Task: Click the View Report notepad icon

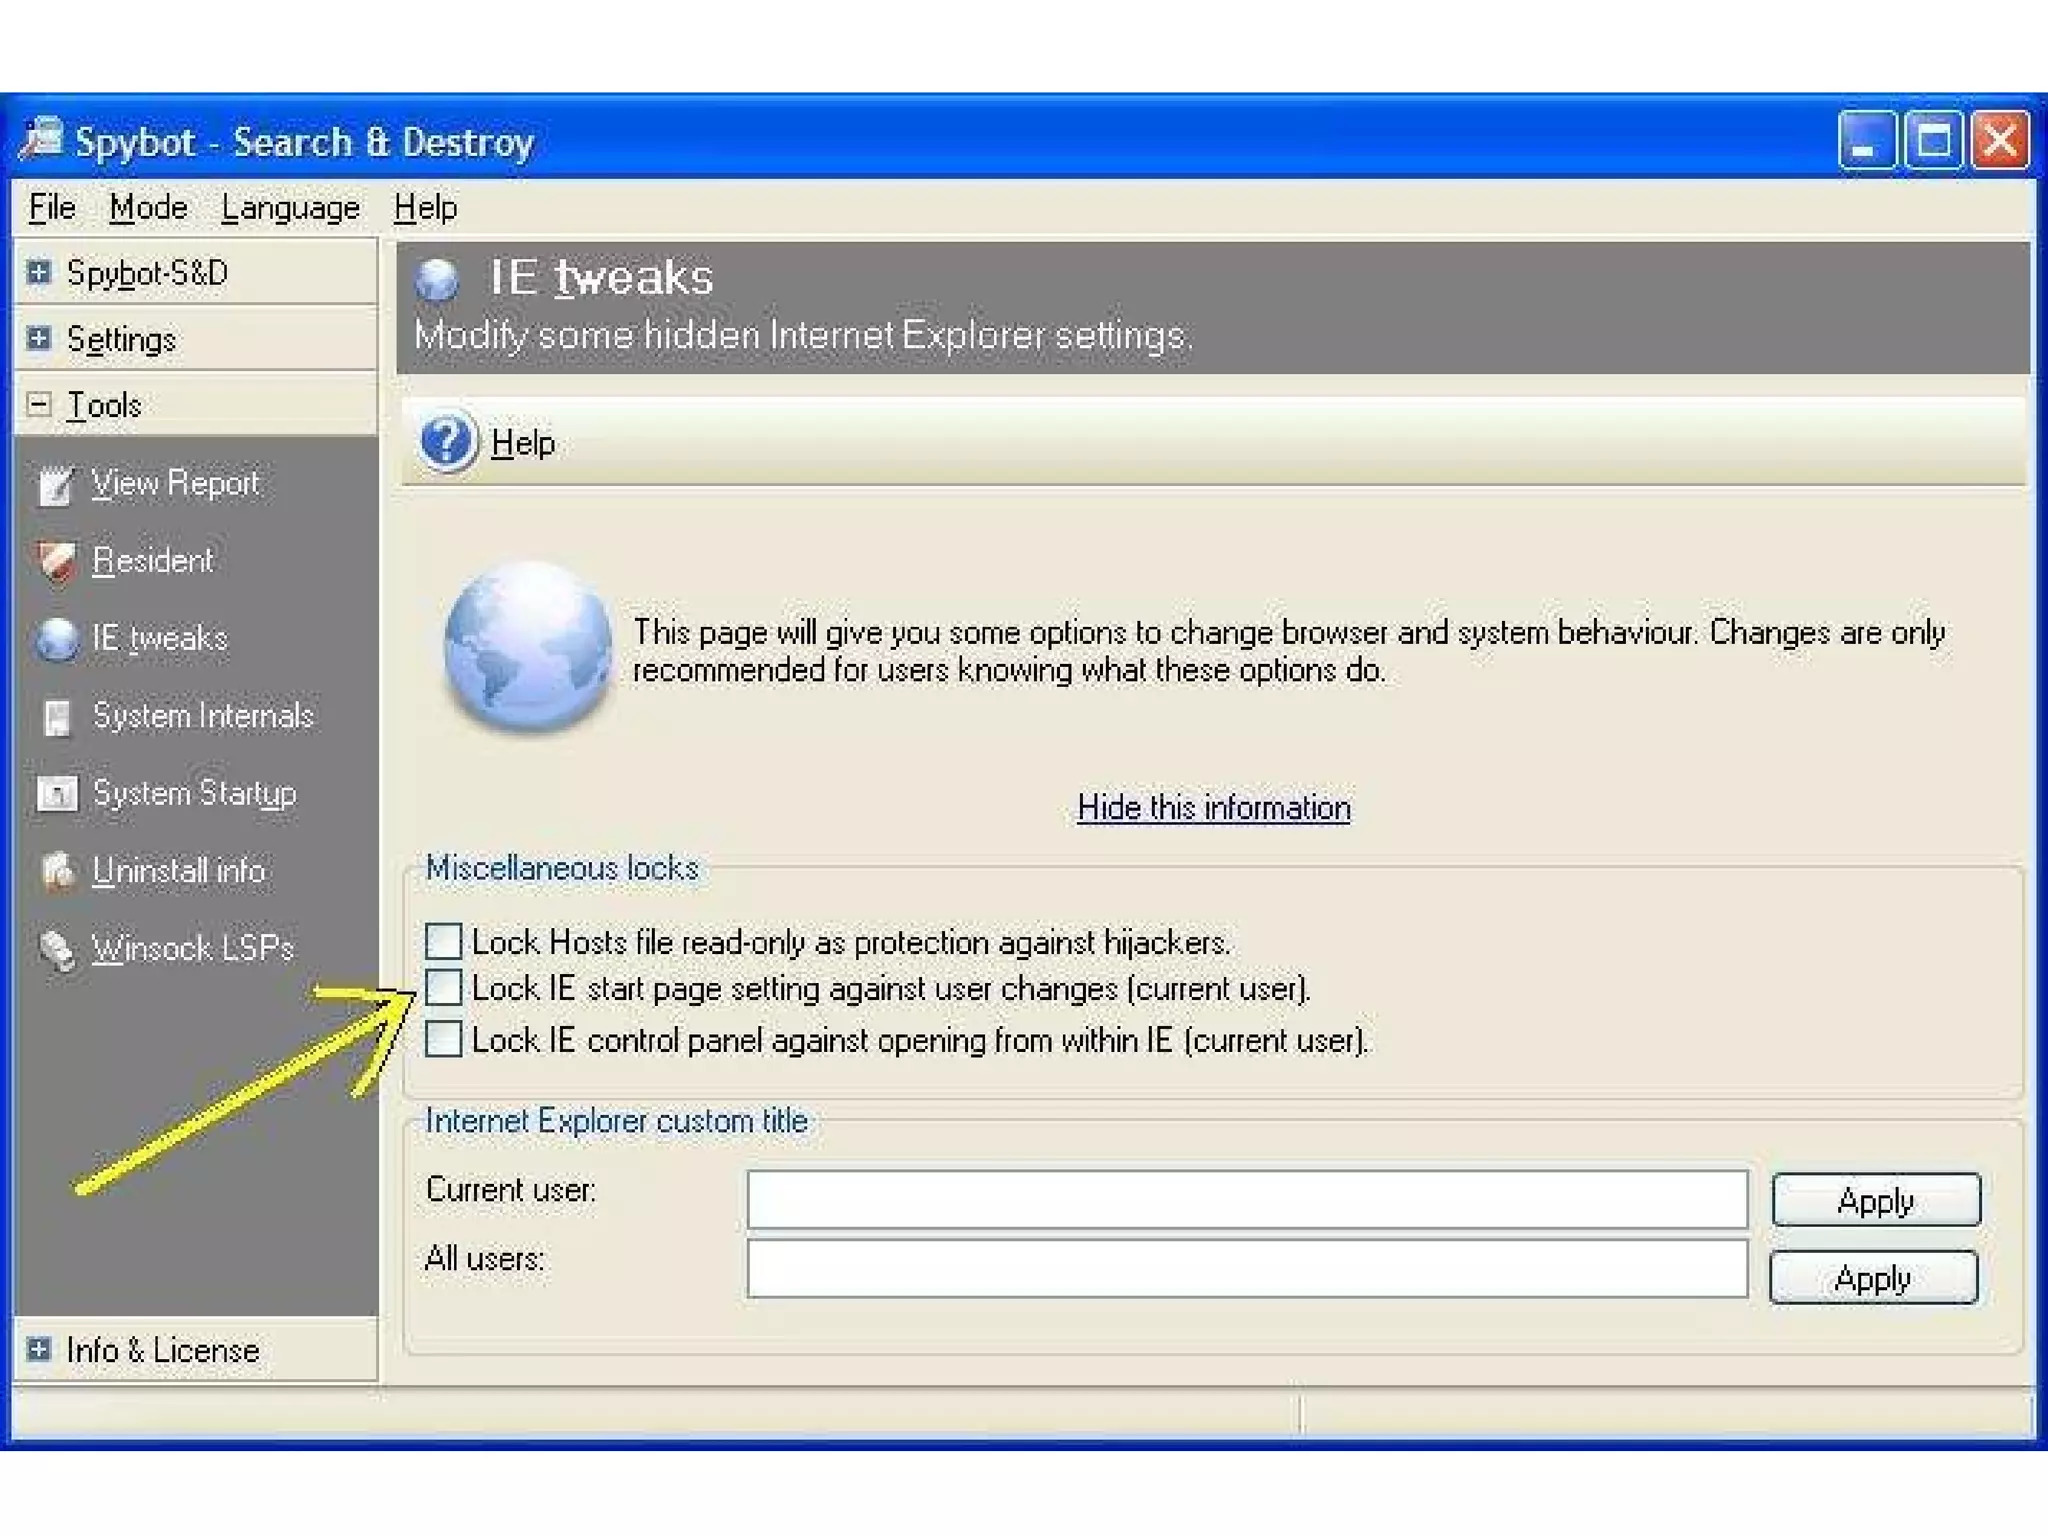Action: tap(56, 486)
